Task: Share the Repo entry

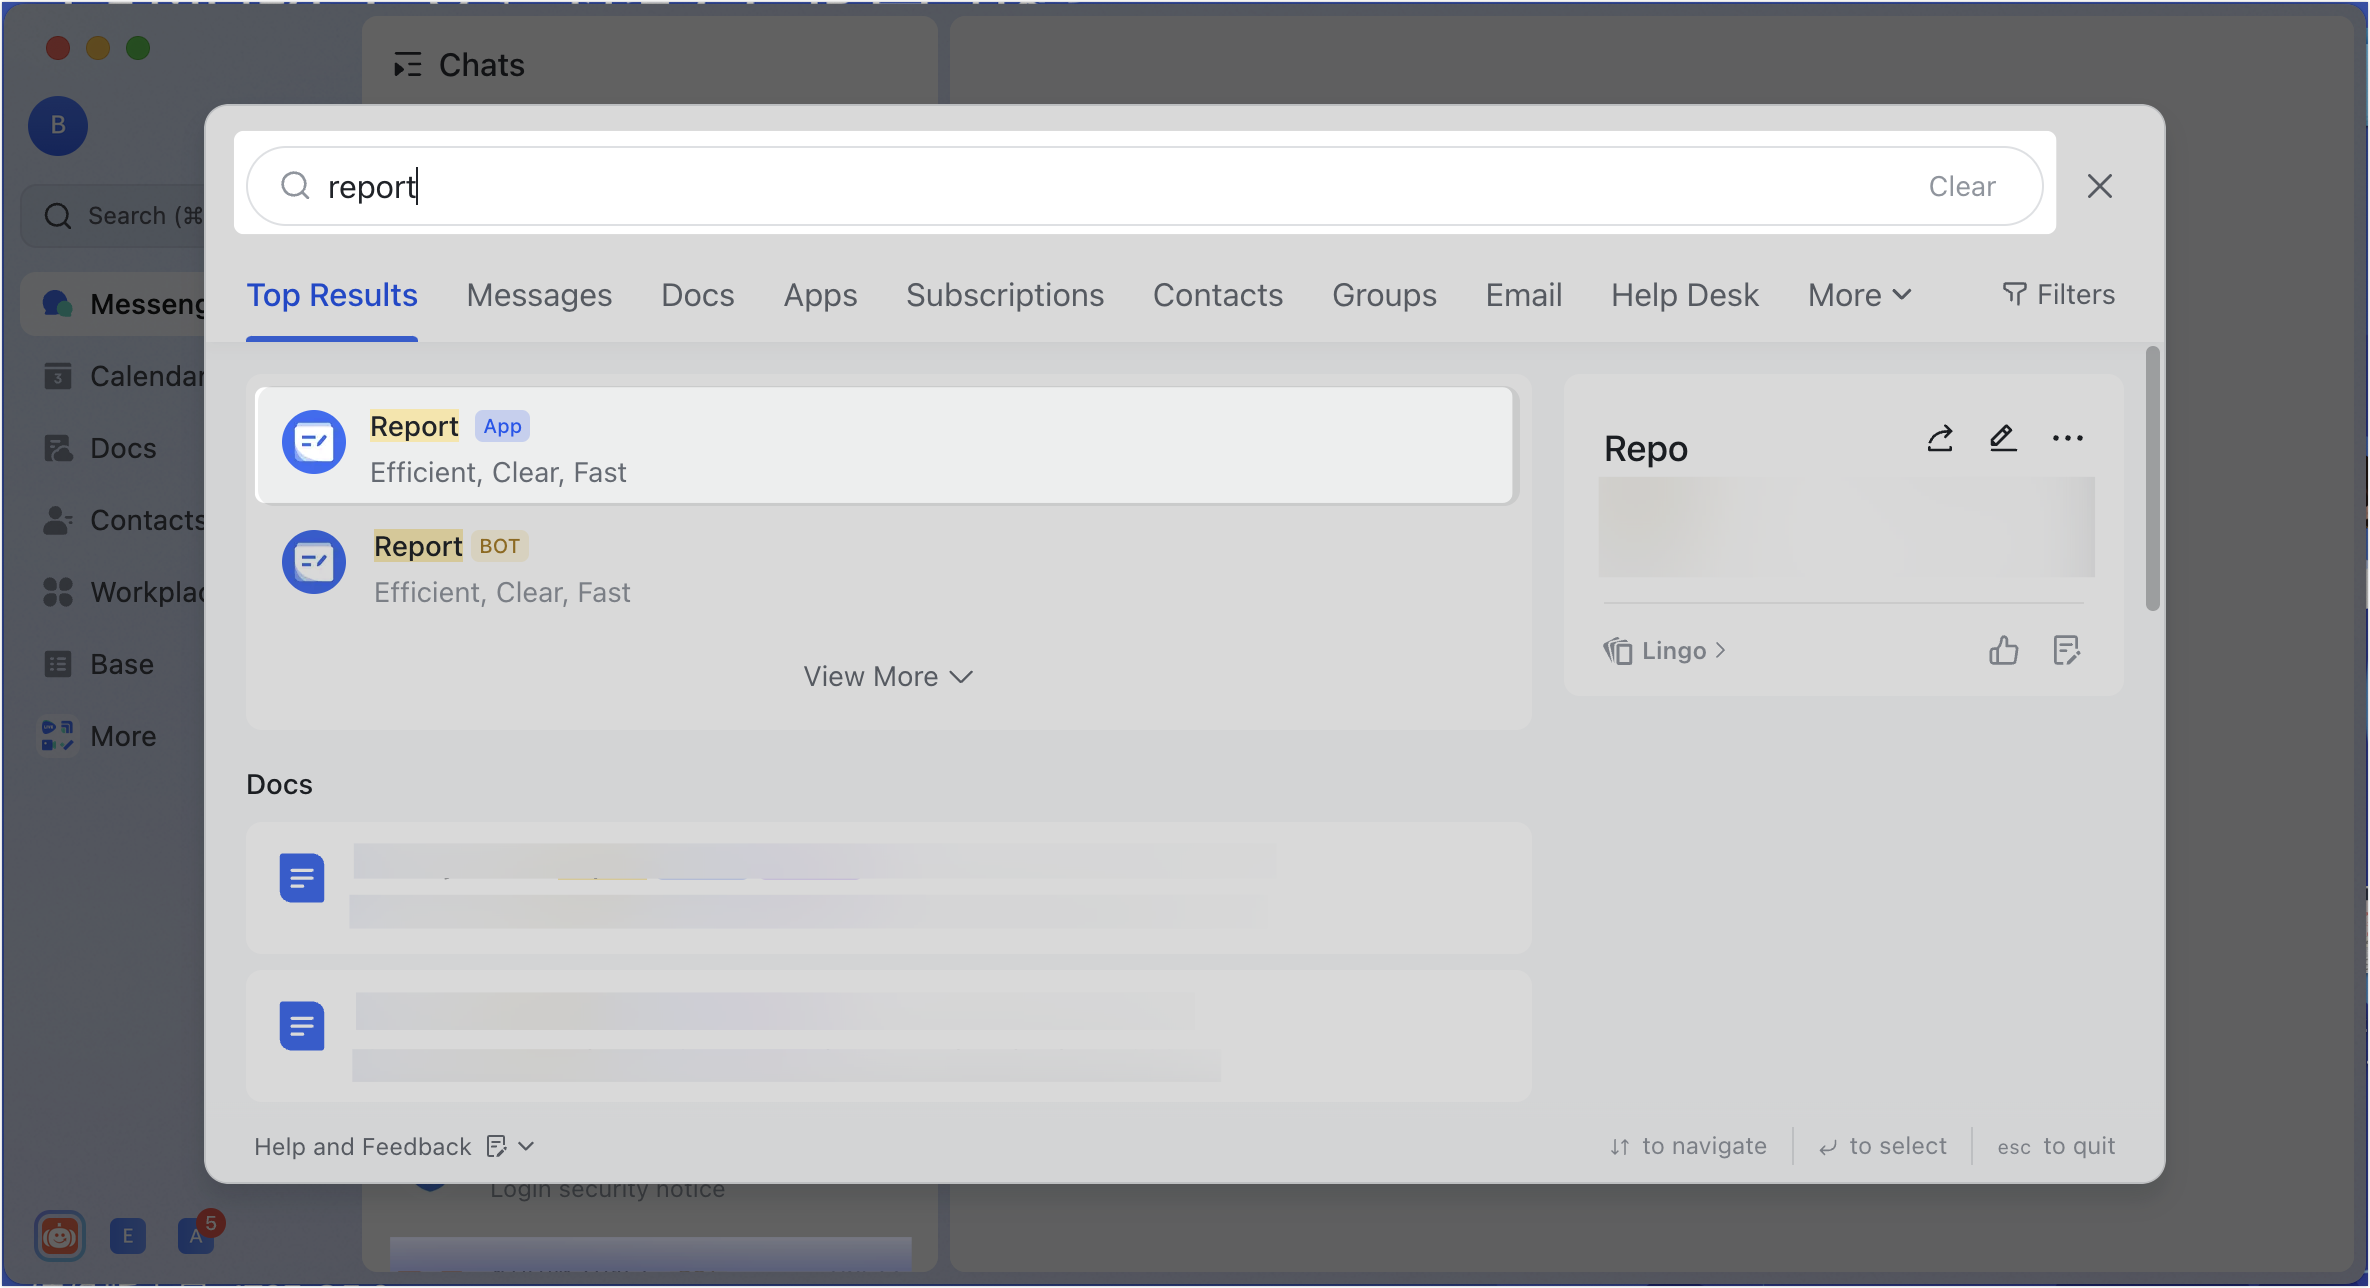Action: click(1940, 438)
